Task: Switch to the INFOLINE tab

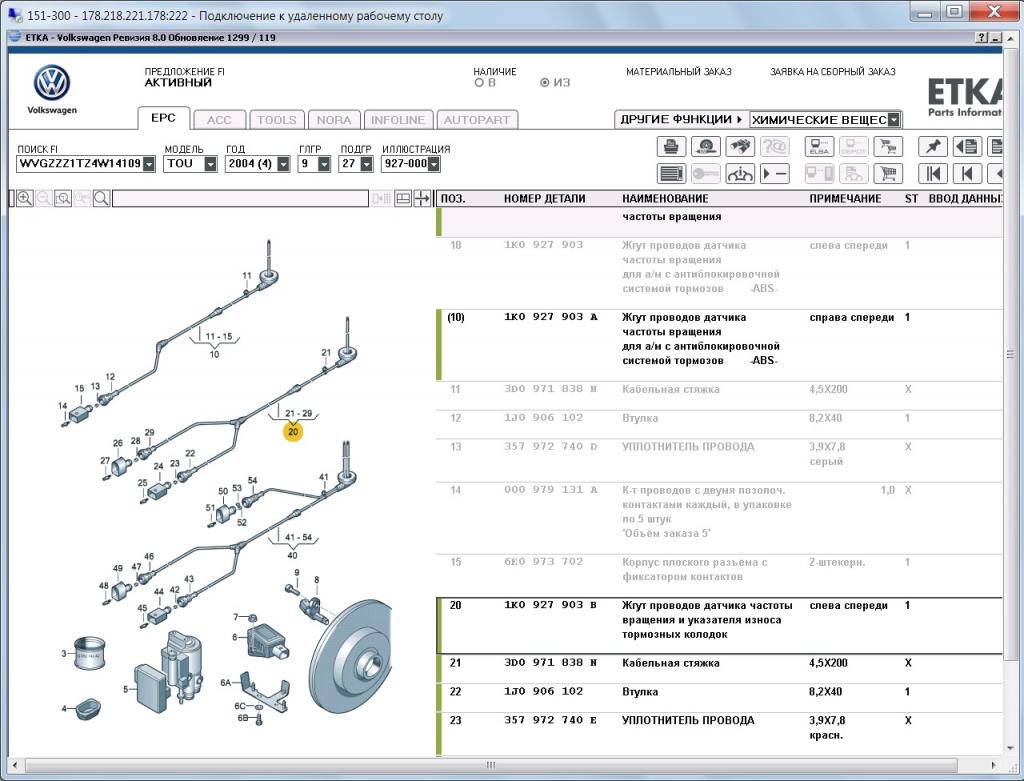Action: [x=398, y=120]
